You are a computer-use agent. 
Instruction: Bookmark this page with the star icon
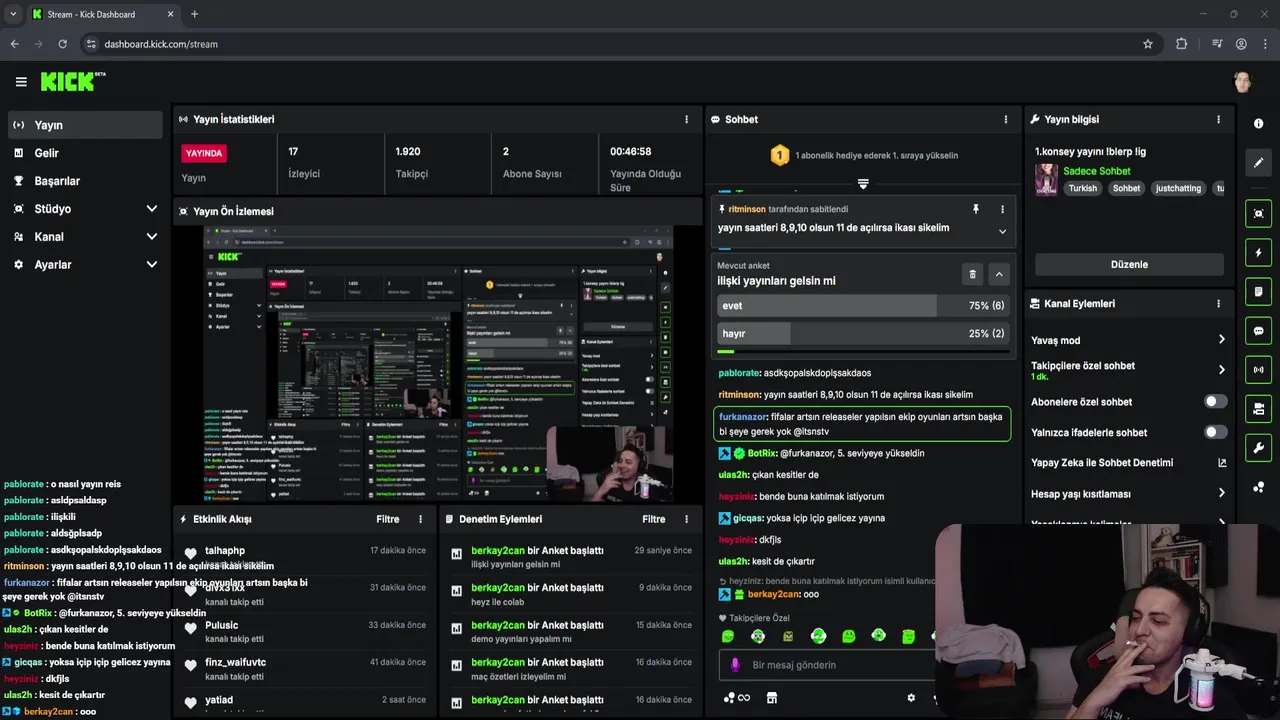1148,44
